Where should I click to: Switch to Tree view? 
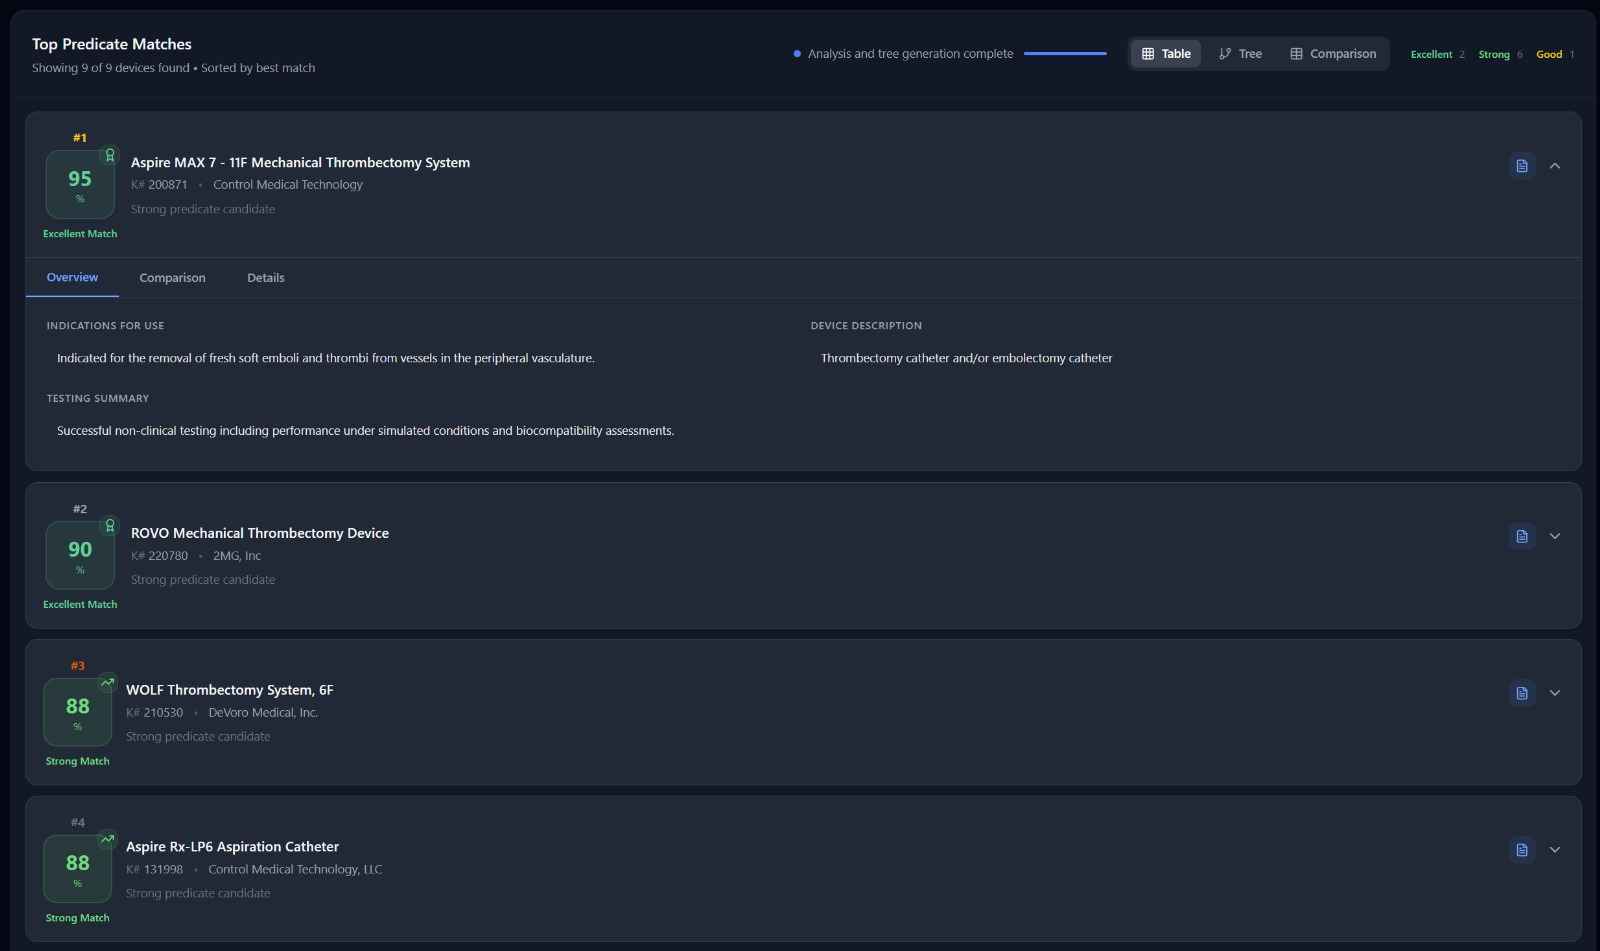click(x=1240, y=54)
